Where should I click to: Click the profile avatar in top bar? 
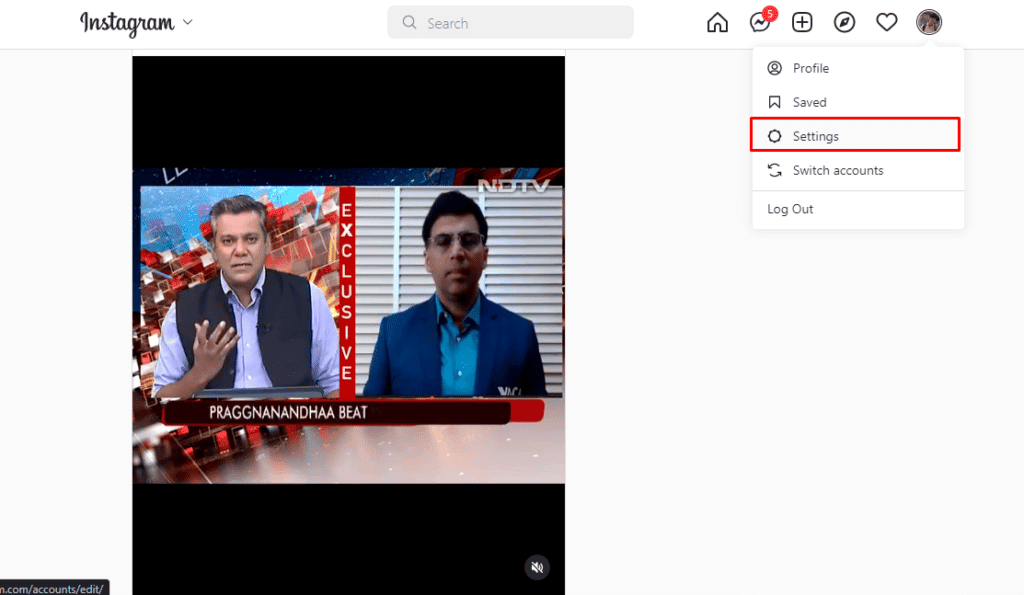pos(929,22)
